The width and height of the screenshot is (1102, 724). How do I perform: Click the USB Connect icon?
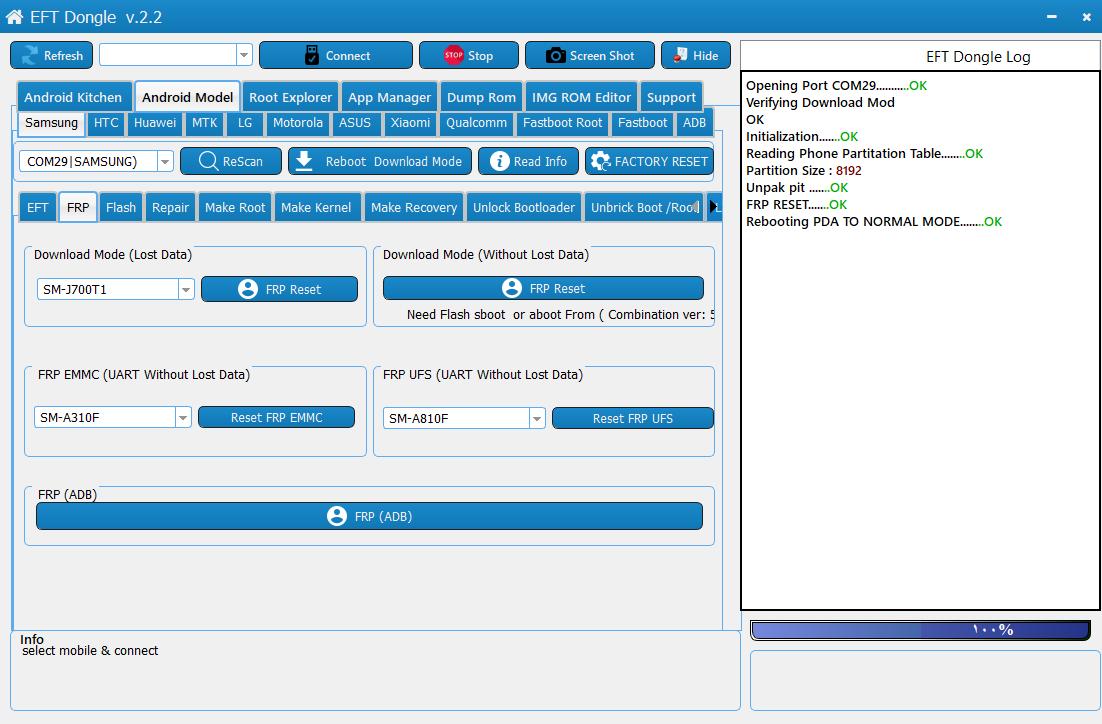(311, 56)
